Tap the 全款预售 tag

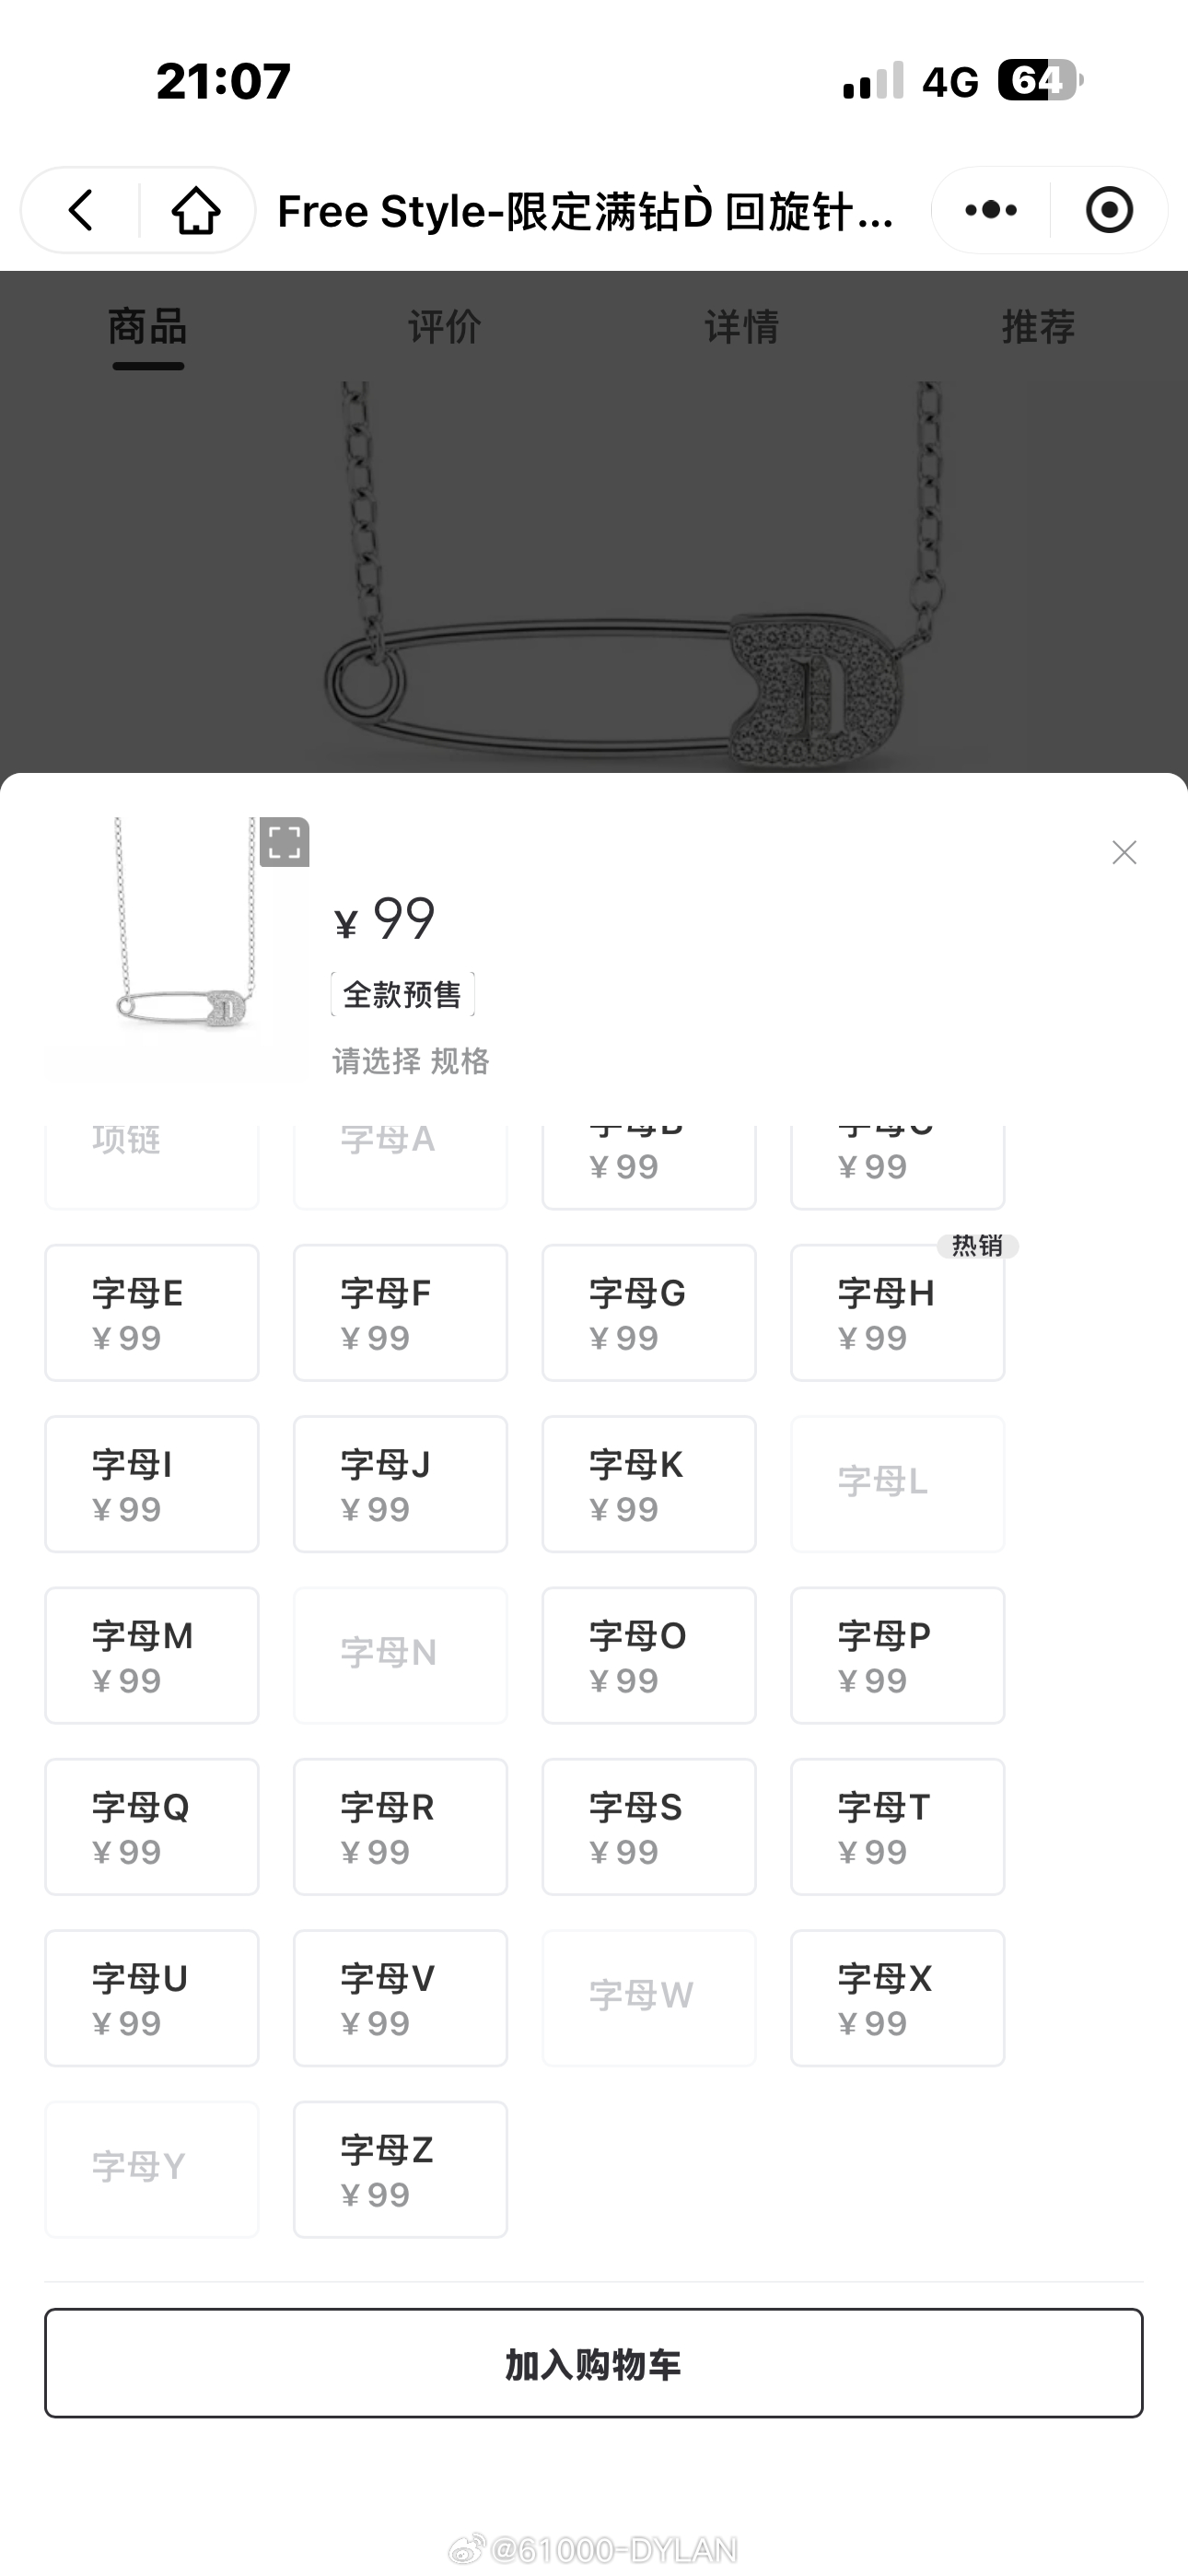click(x=403, y=994)
